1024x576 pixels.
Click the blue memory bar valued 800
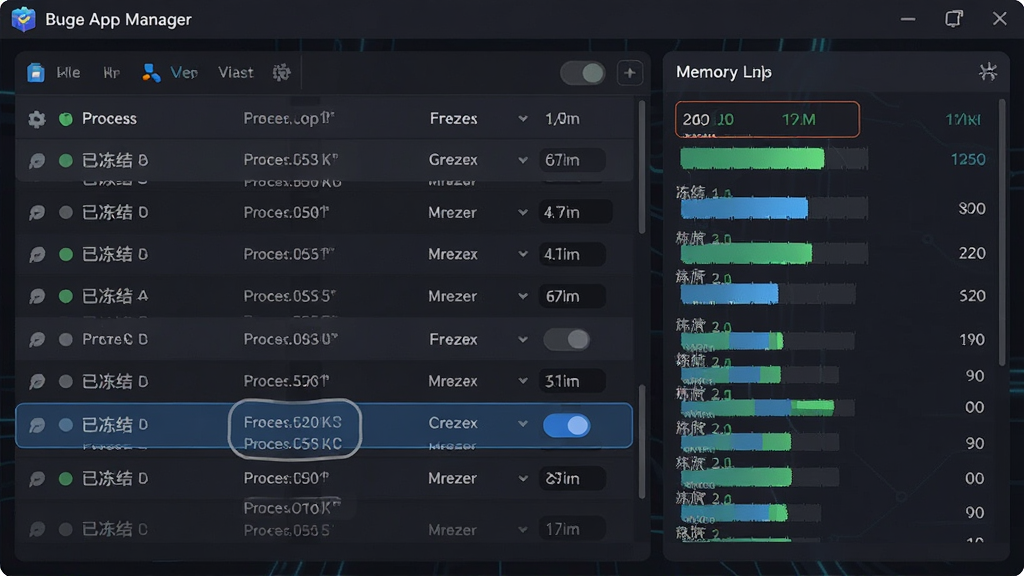tap(744, 208)
